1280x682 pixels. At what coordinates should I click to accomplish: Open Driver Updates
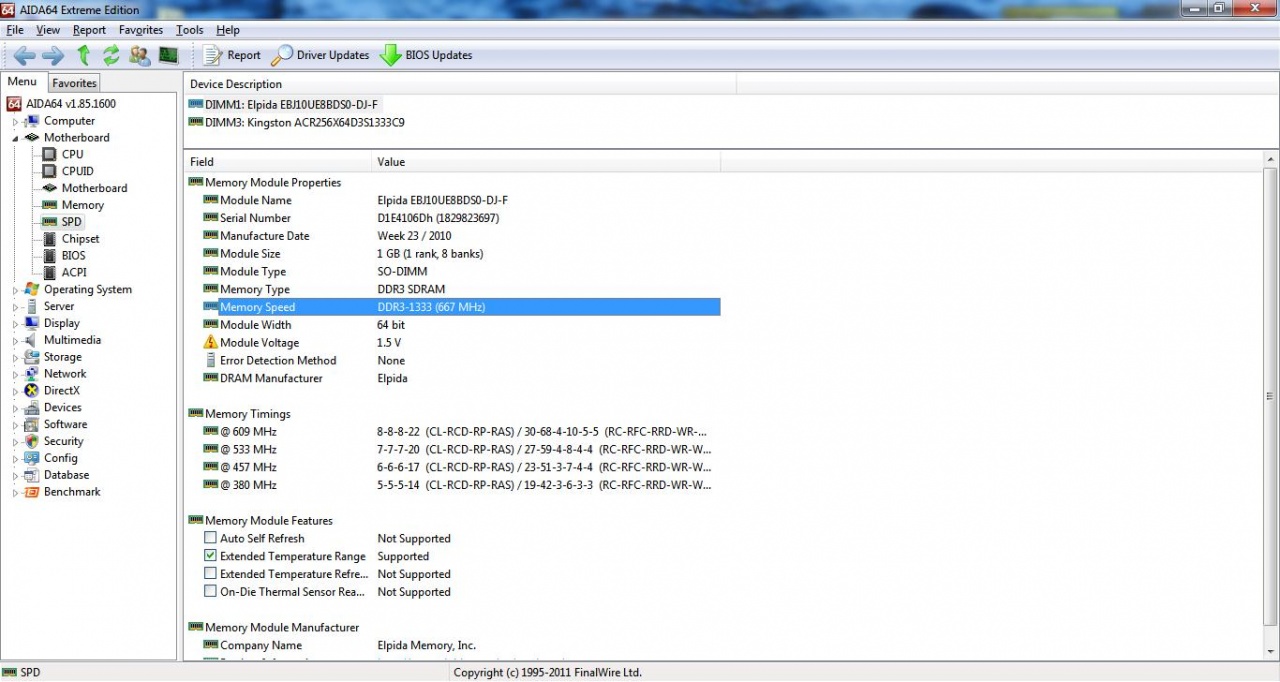[320, 55]
